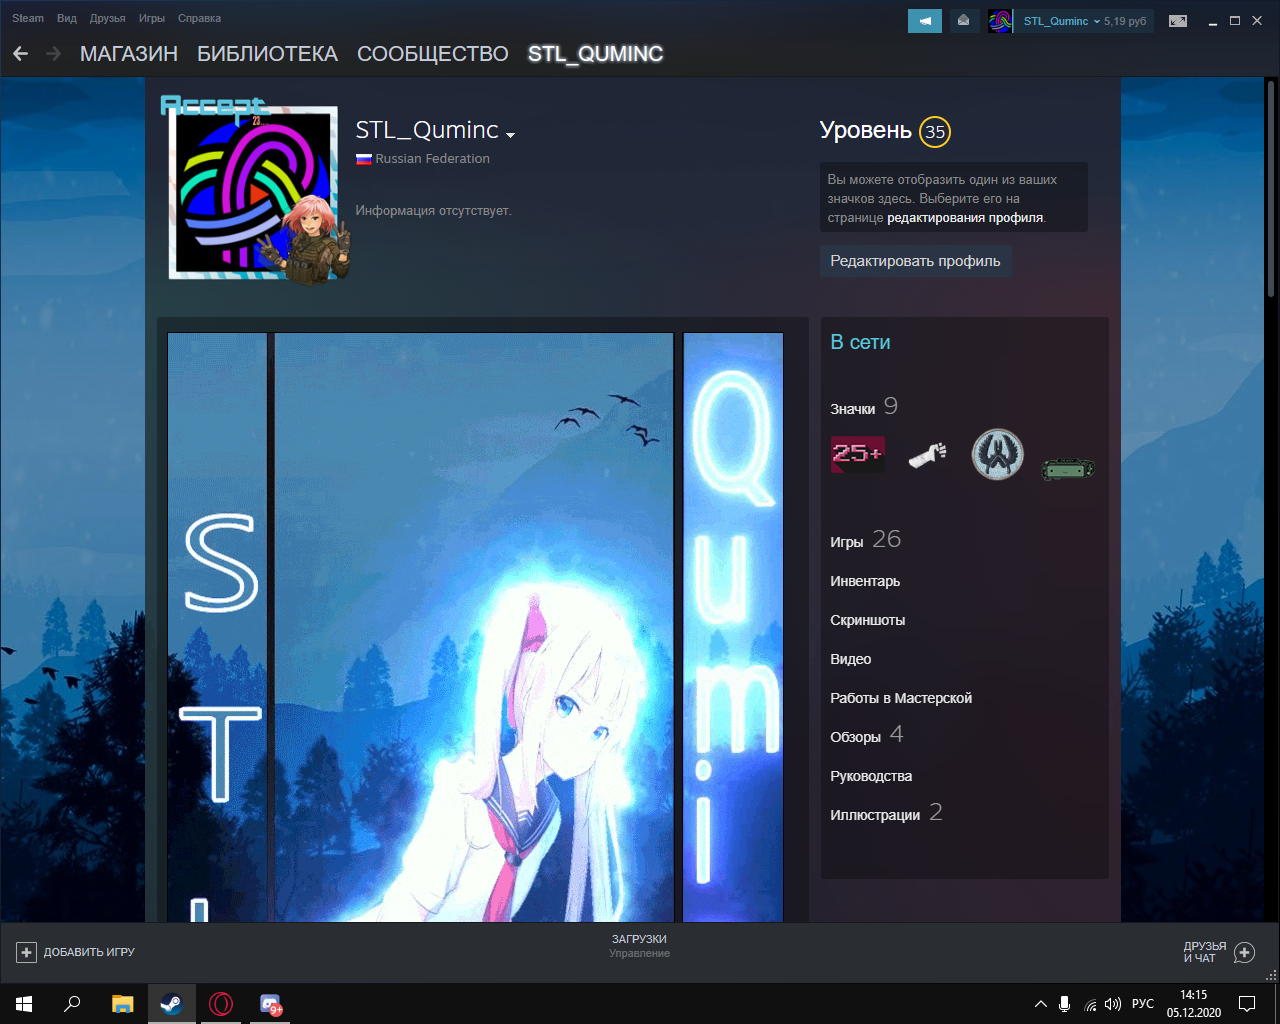Open Windows taskbar search
Screen dimensions: 1280x1024
(x=72, y=1004)
